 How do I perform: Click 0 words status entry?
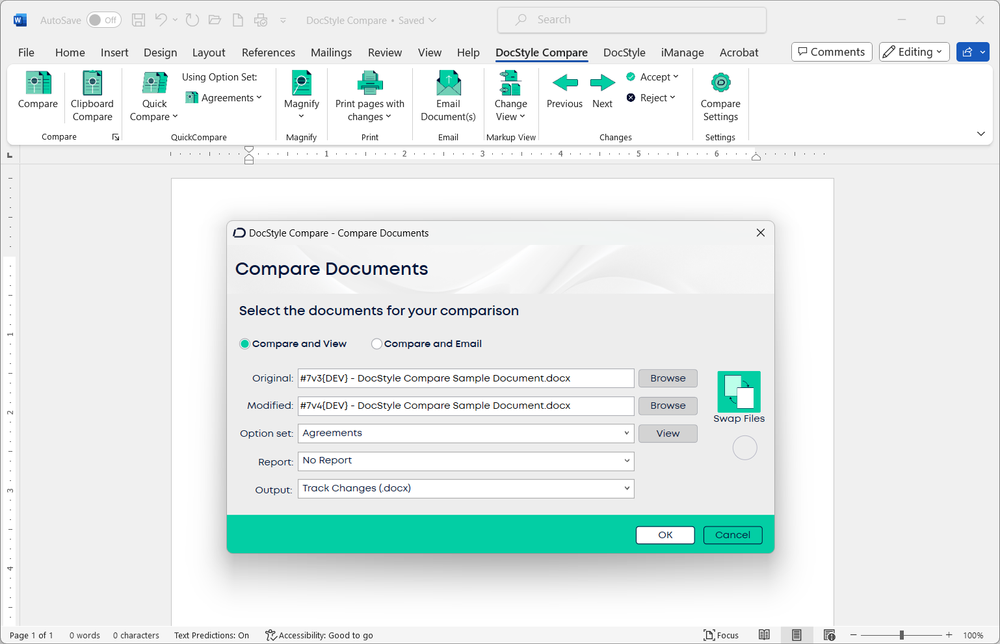(x=84, y=635)
